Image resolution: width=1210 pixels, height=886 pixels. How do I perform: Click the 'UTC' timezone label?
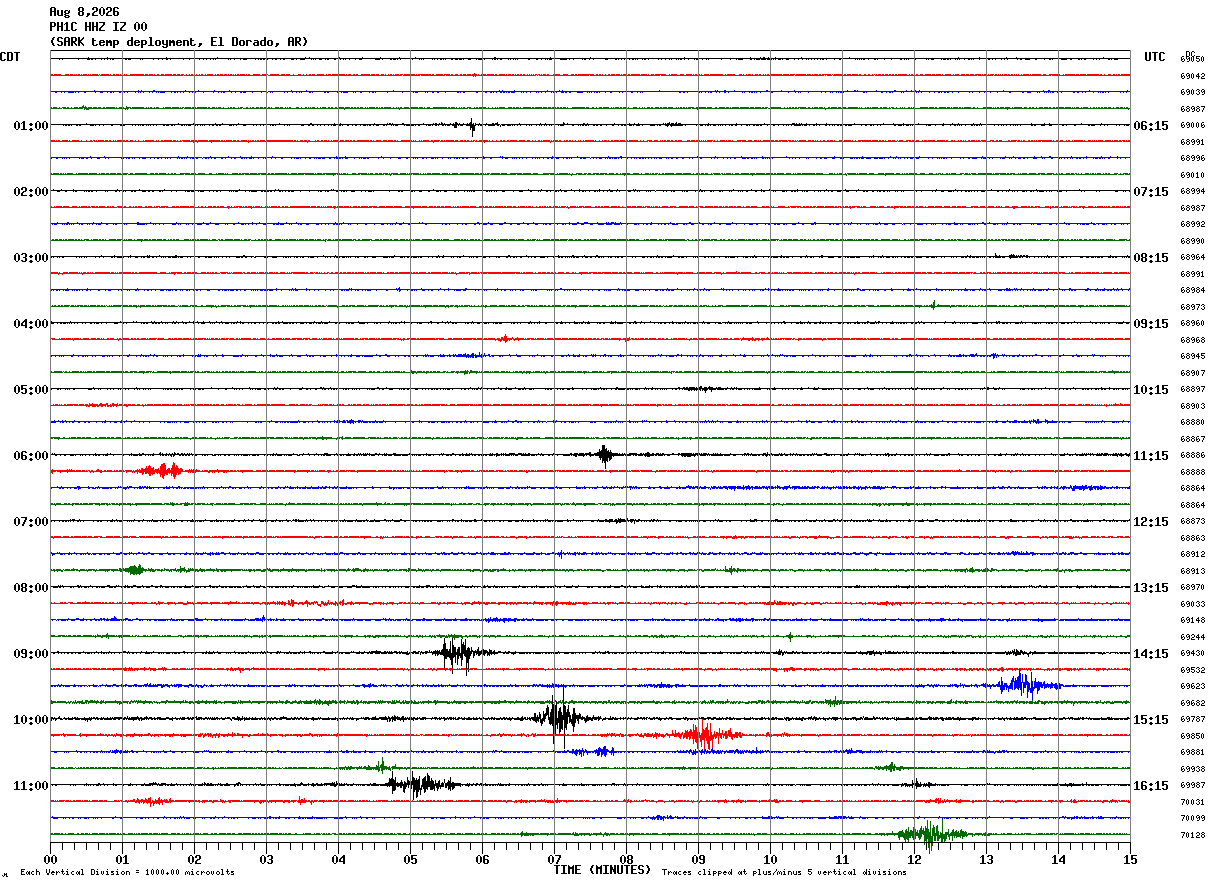pyautogui.click(x=1155, y=57)
